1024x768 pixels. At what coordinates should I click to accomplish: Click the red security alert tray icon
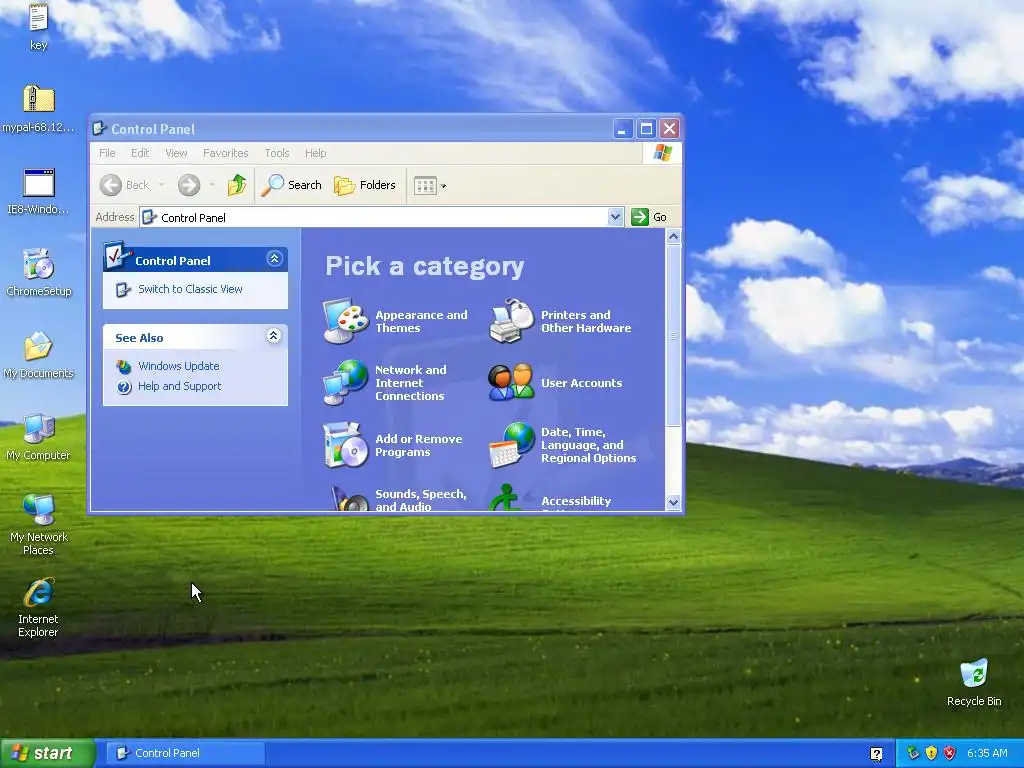coord(950,753)
